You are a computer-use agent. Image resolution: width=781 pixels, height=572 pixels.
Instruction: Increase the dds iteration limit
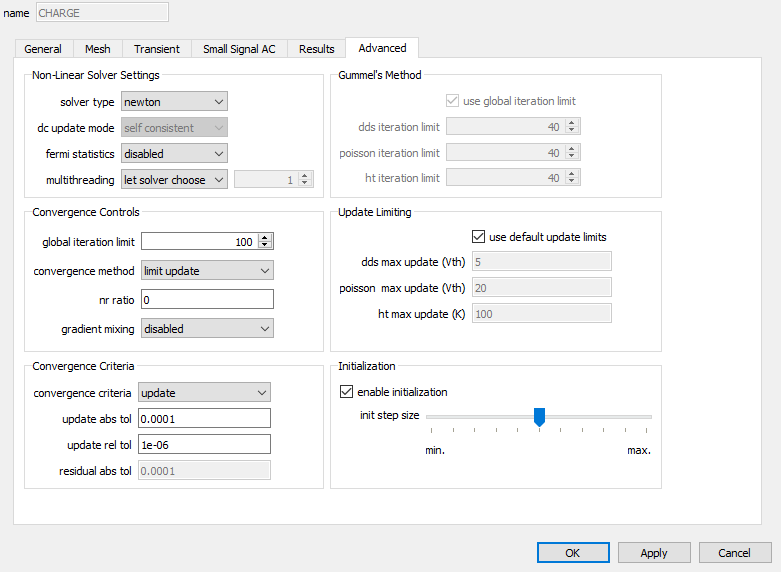click(572, 123)
